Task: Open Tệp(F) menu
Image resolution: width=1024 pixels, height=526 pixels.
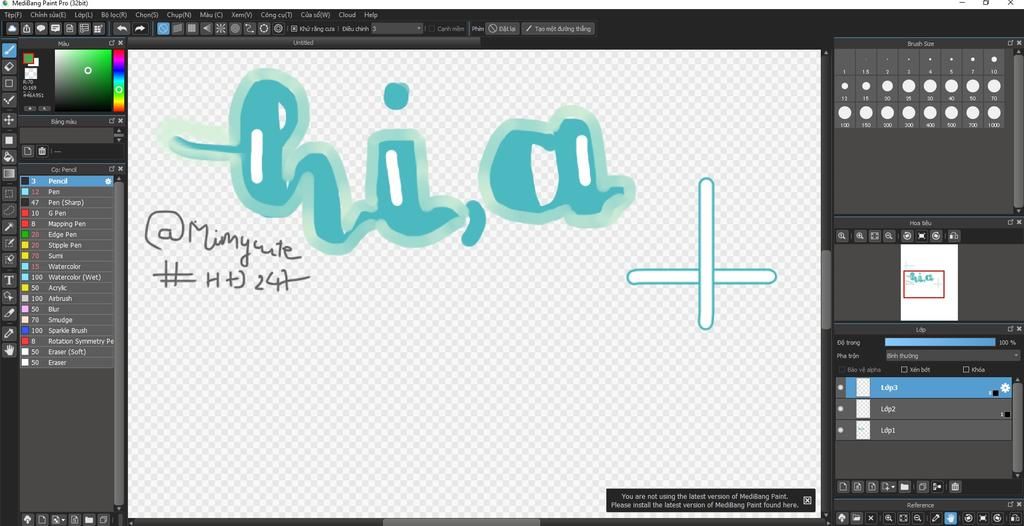Action: [12, 14]
